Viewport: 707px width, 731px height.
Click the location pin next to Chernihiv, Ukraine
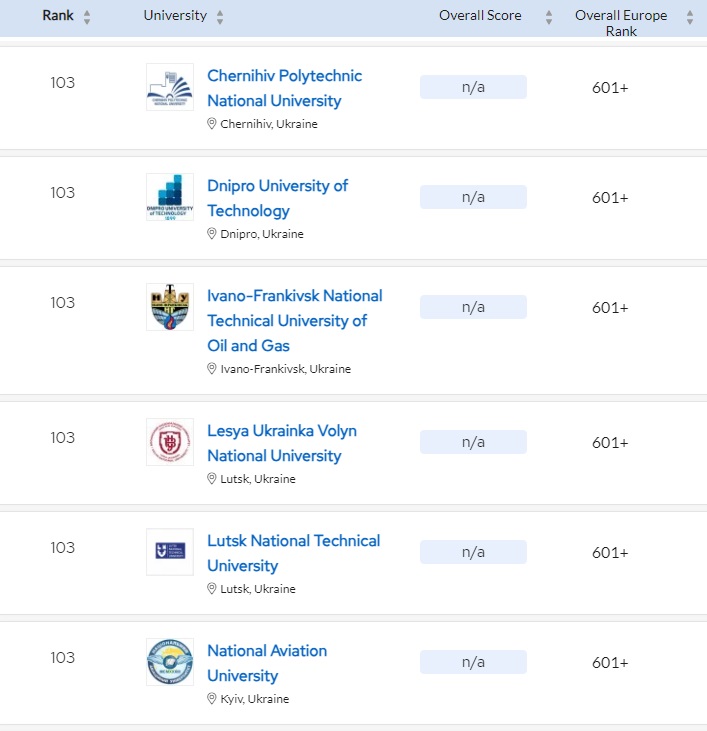[x=212, y=124]
